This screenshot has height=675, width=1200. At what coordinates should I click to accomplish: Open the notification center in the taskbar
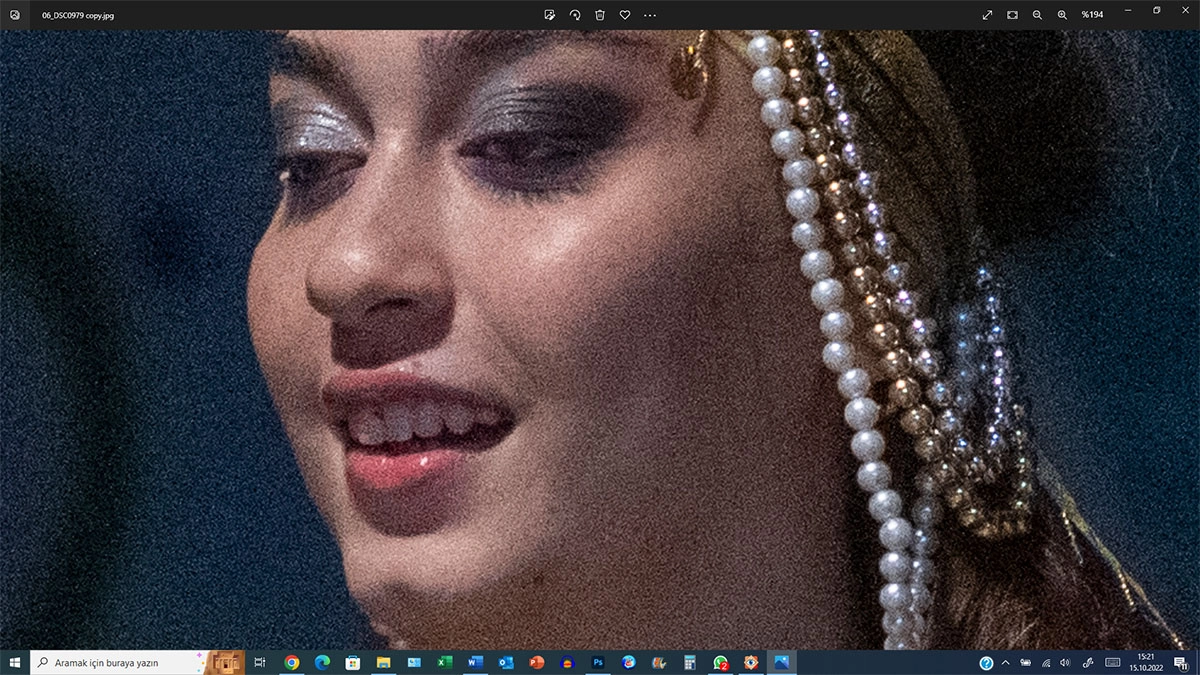(1180, 662)
